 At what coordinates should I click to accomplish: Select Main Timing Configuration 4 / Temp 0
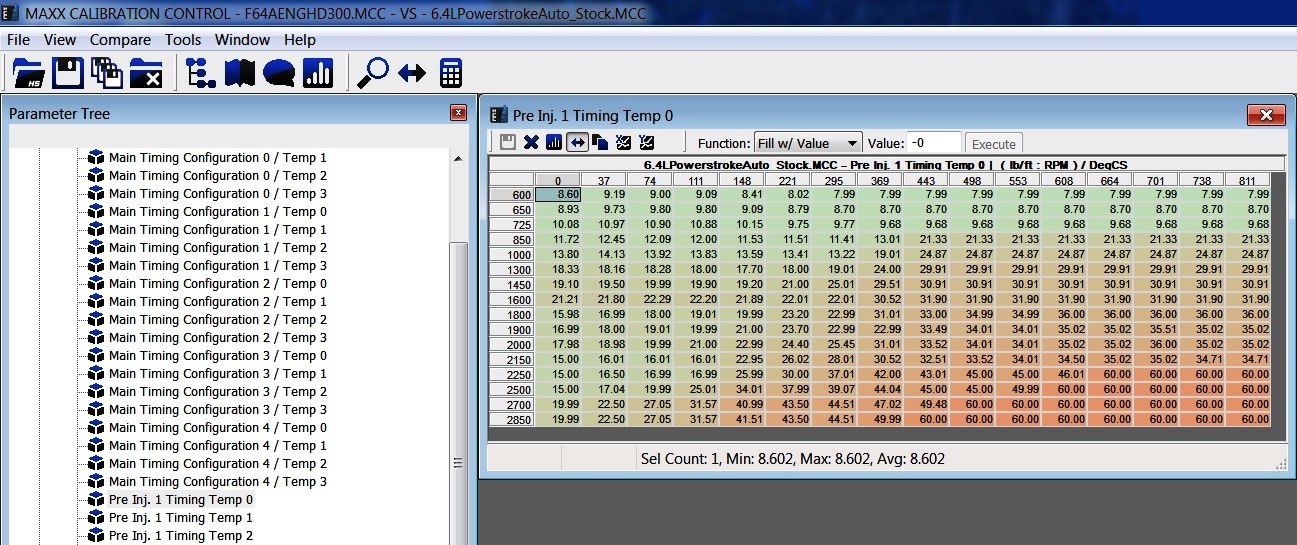pos(217,428)
